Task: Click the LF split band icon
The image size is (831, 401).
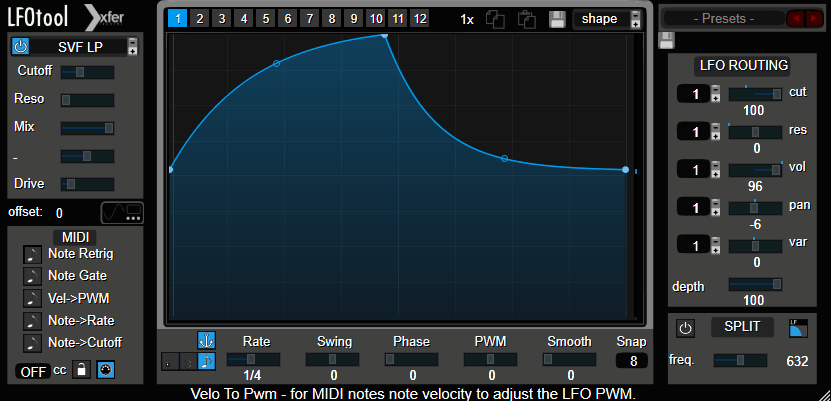Action: point(798,328)
